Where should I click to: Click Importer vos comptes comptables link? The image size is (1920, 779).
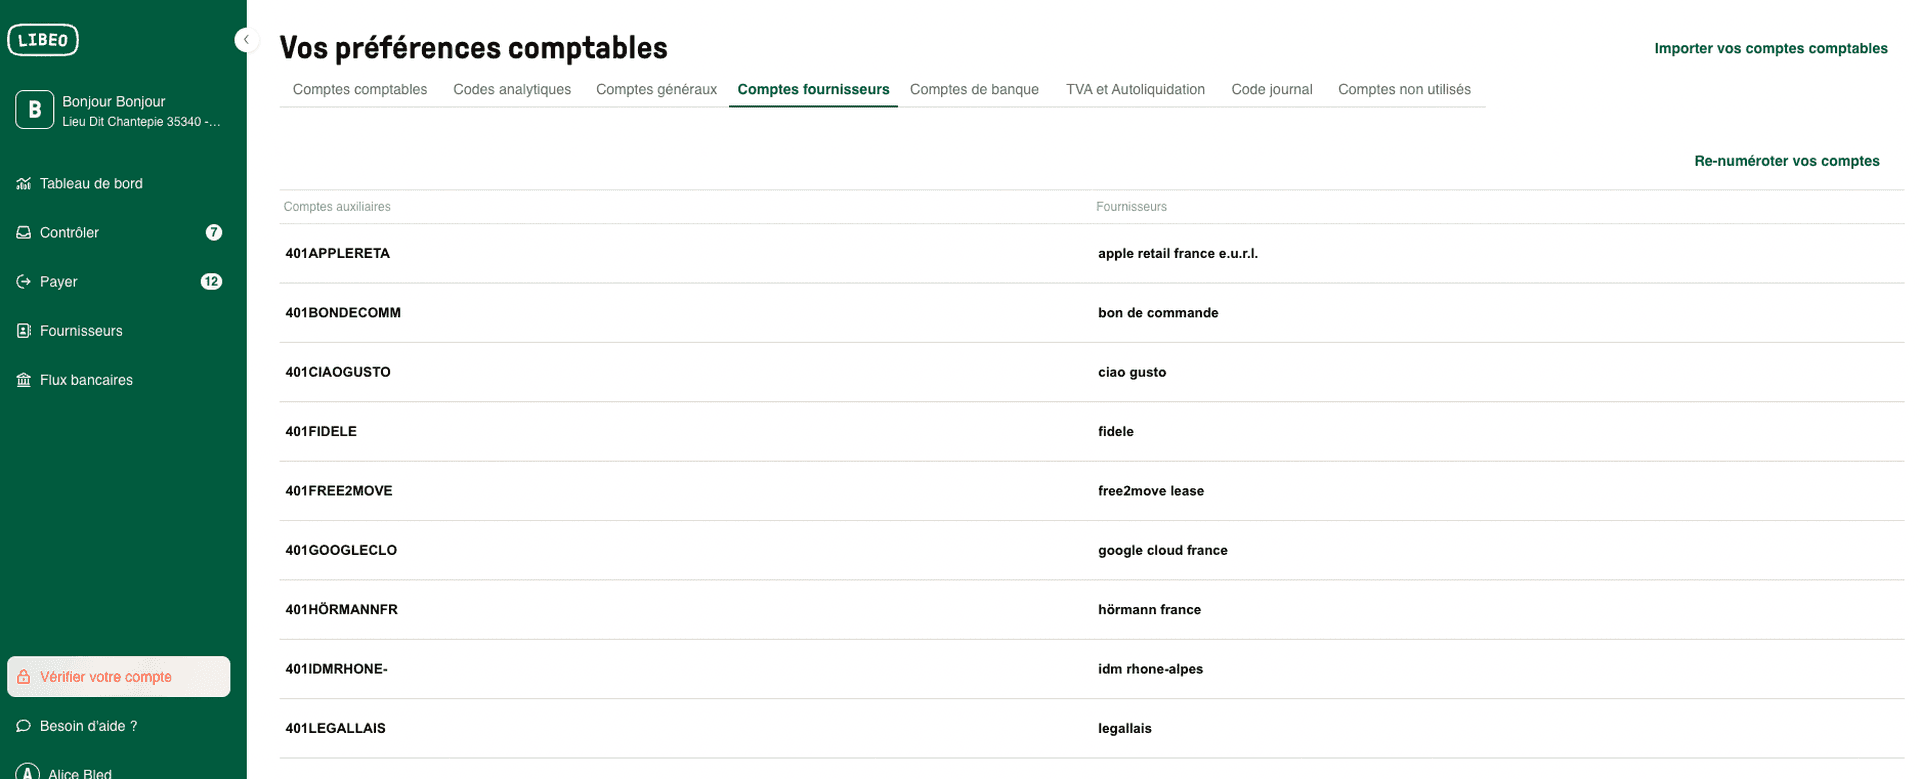[x=1771, y=48]
